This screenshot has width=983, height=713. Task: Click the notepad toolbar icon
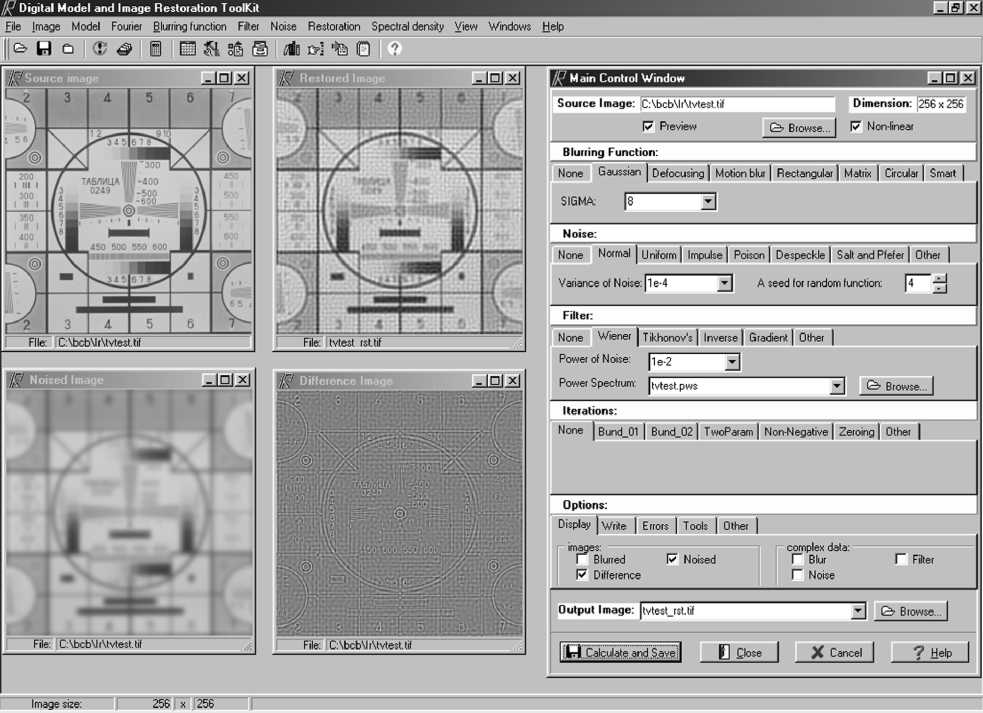tap(364, 48)
